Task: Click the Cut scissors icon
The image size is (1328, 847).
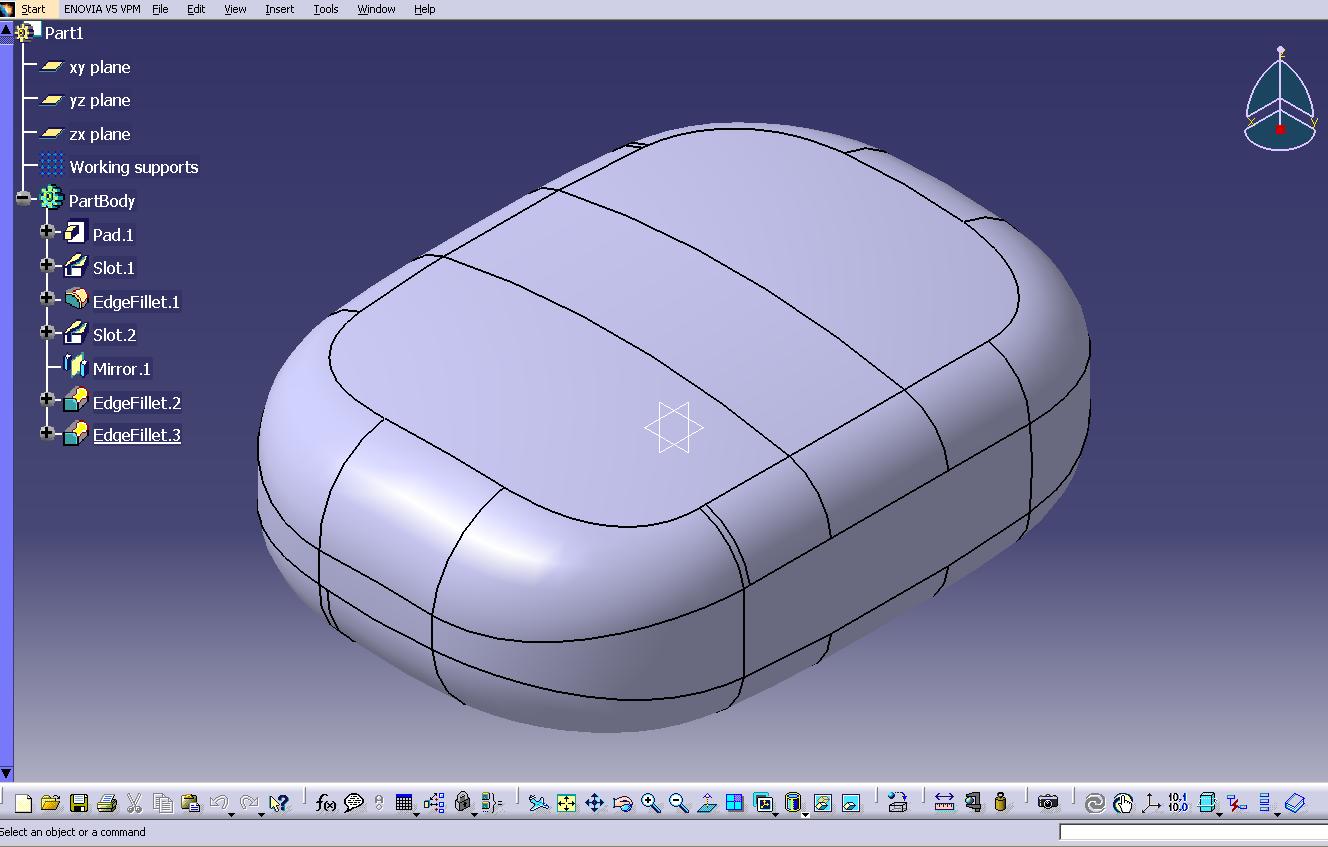Action: tap(134, 803)
